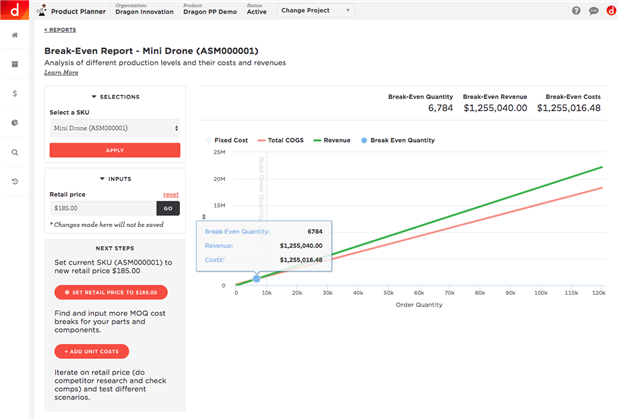Open the pie chart reports icon
Screen dimensions: 619x420
(15, 123)
